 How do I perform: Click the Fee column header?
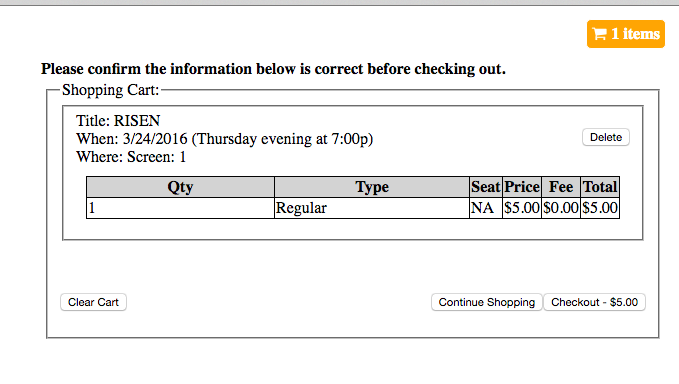(561, 187)
